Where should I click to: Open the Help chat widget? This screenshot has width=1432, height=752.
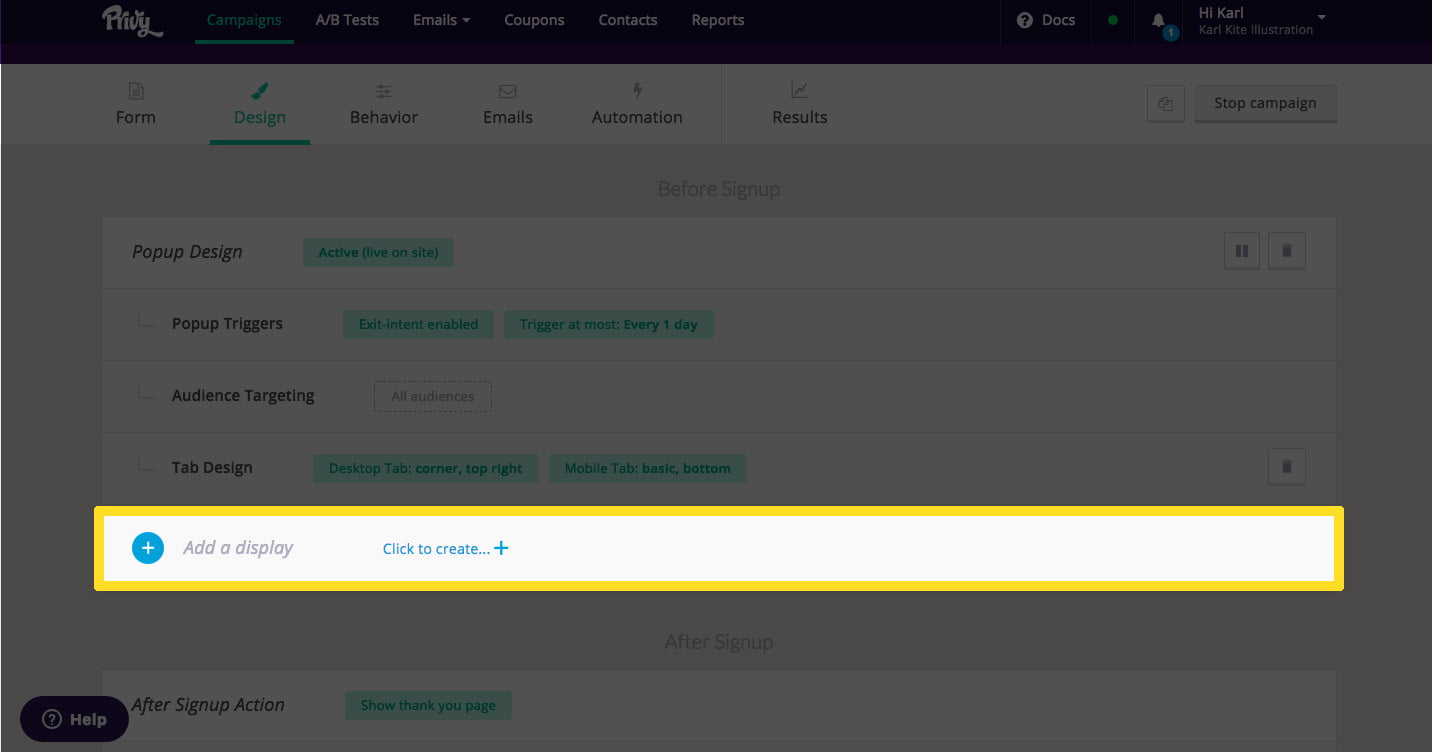(75, 719)
